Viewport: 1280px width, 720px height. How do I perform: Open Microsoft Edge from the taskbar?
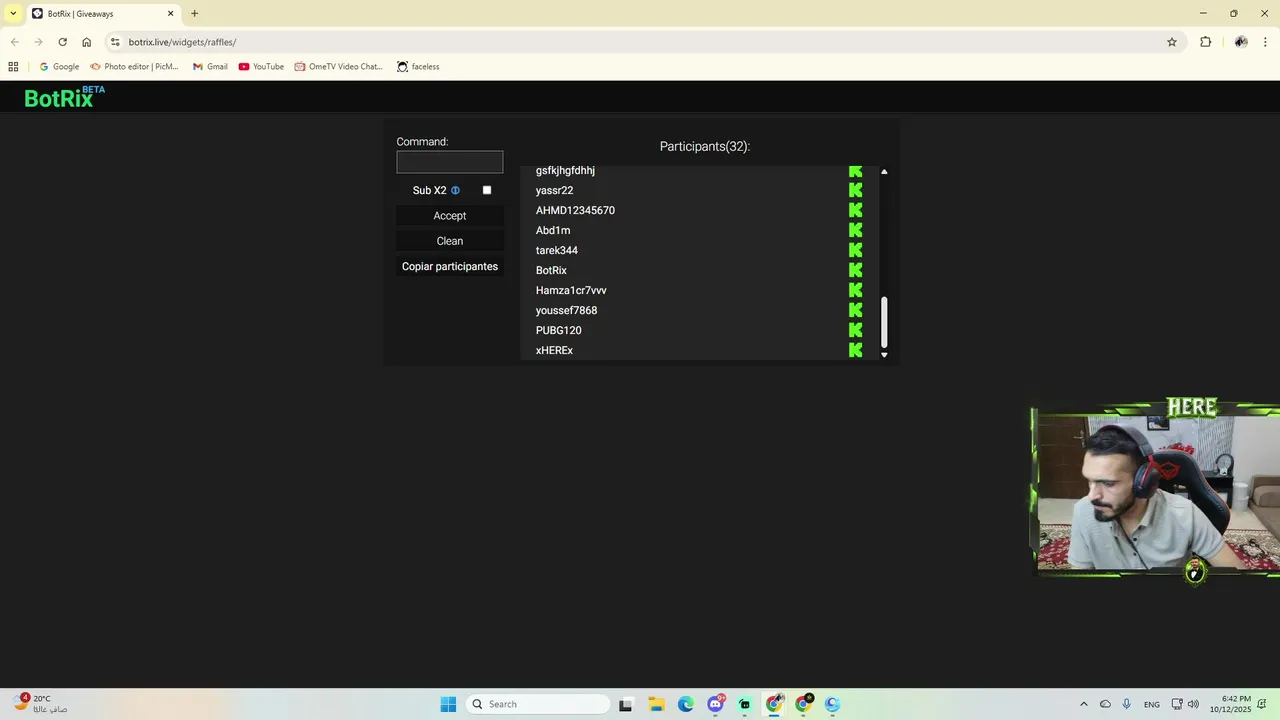[x=686, y=704]
